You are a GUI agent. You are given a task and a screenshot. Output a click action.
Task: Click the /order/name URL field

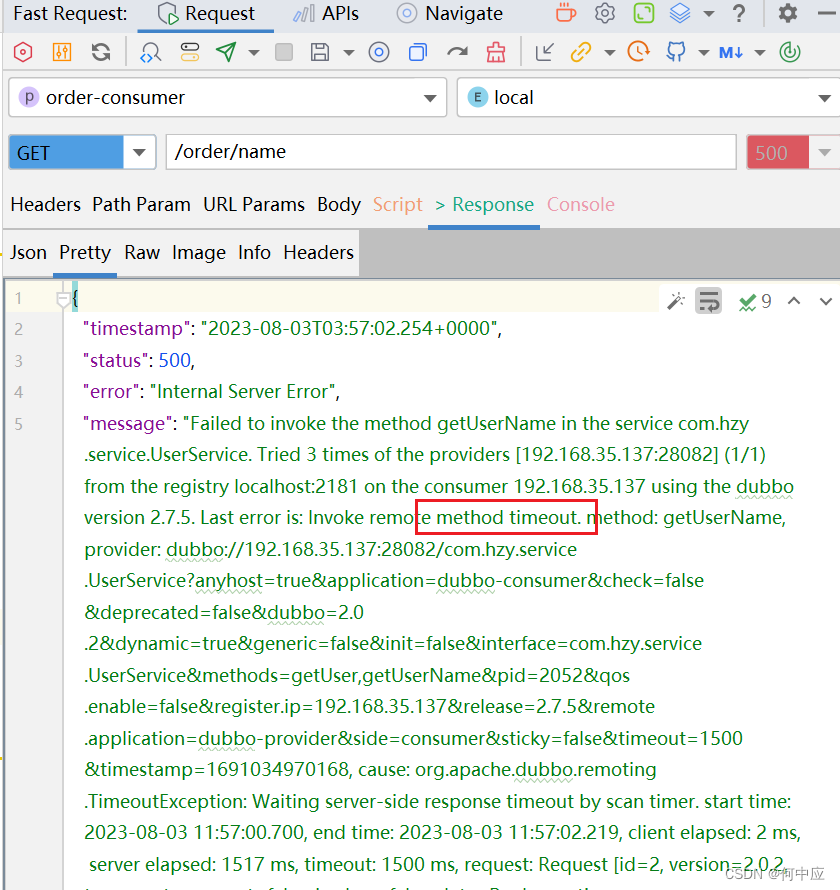coord(451,152)
